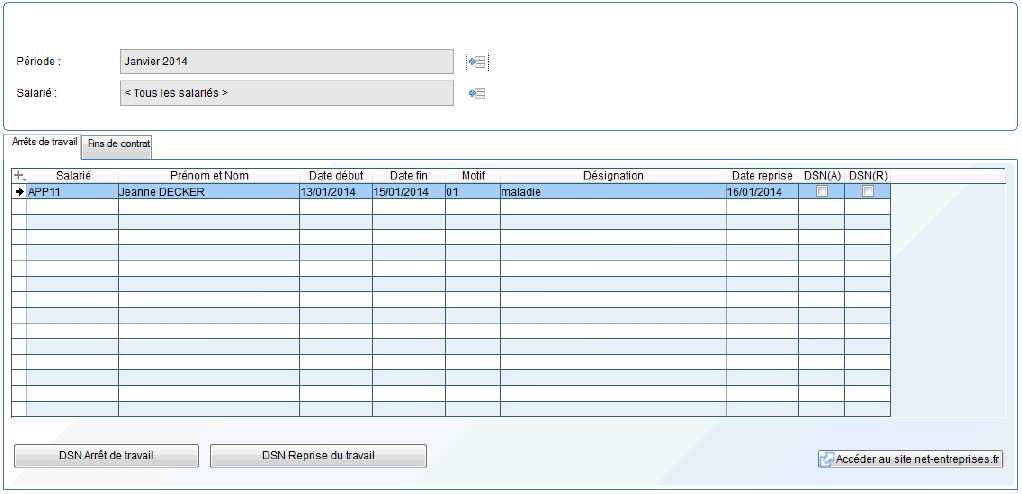
Task: Open the Salarié selection list icon
Action: point(477,94)
